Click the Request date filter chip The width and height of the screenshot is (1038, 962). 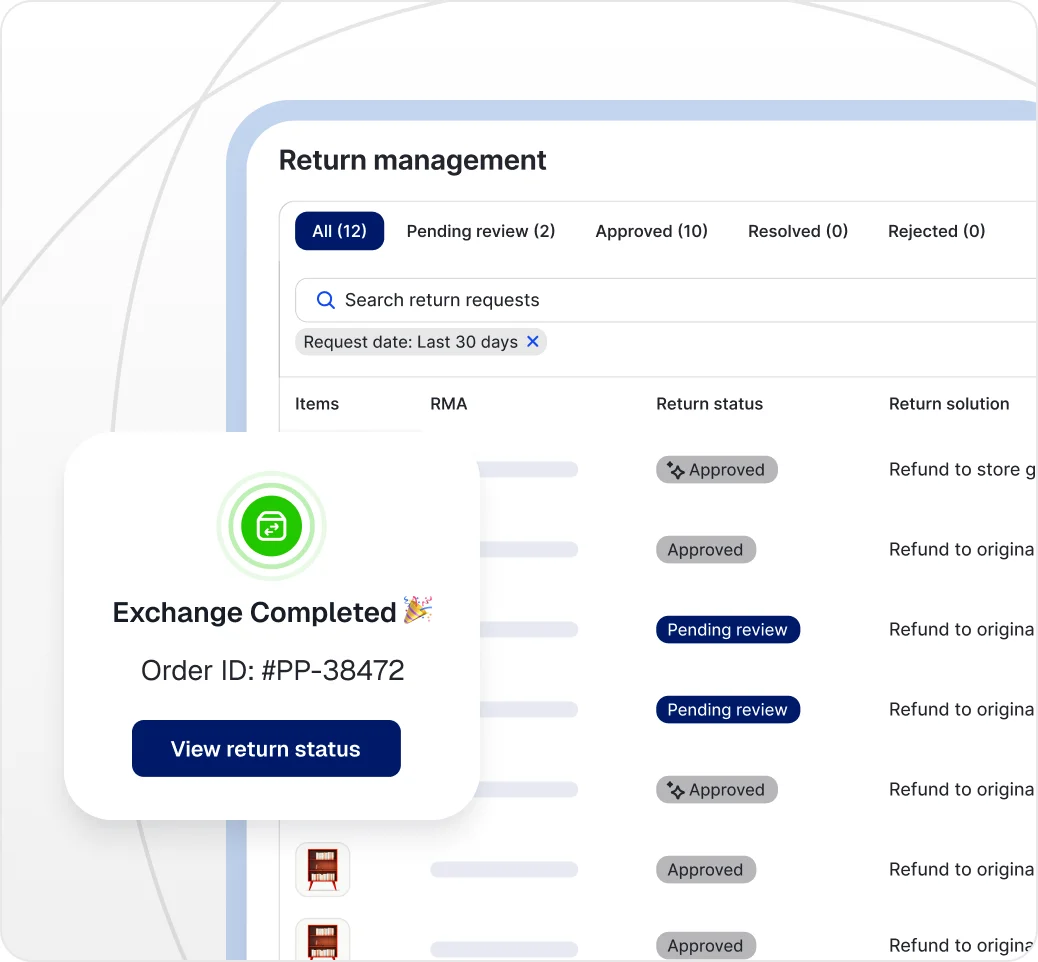[420, 342]
